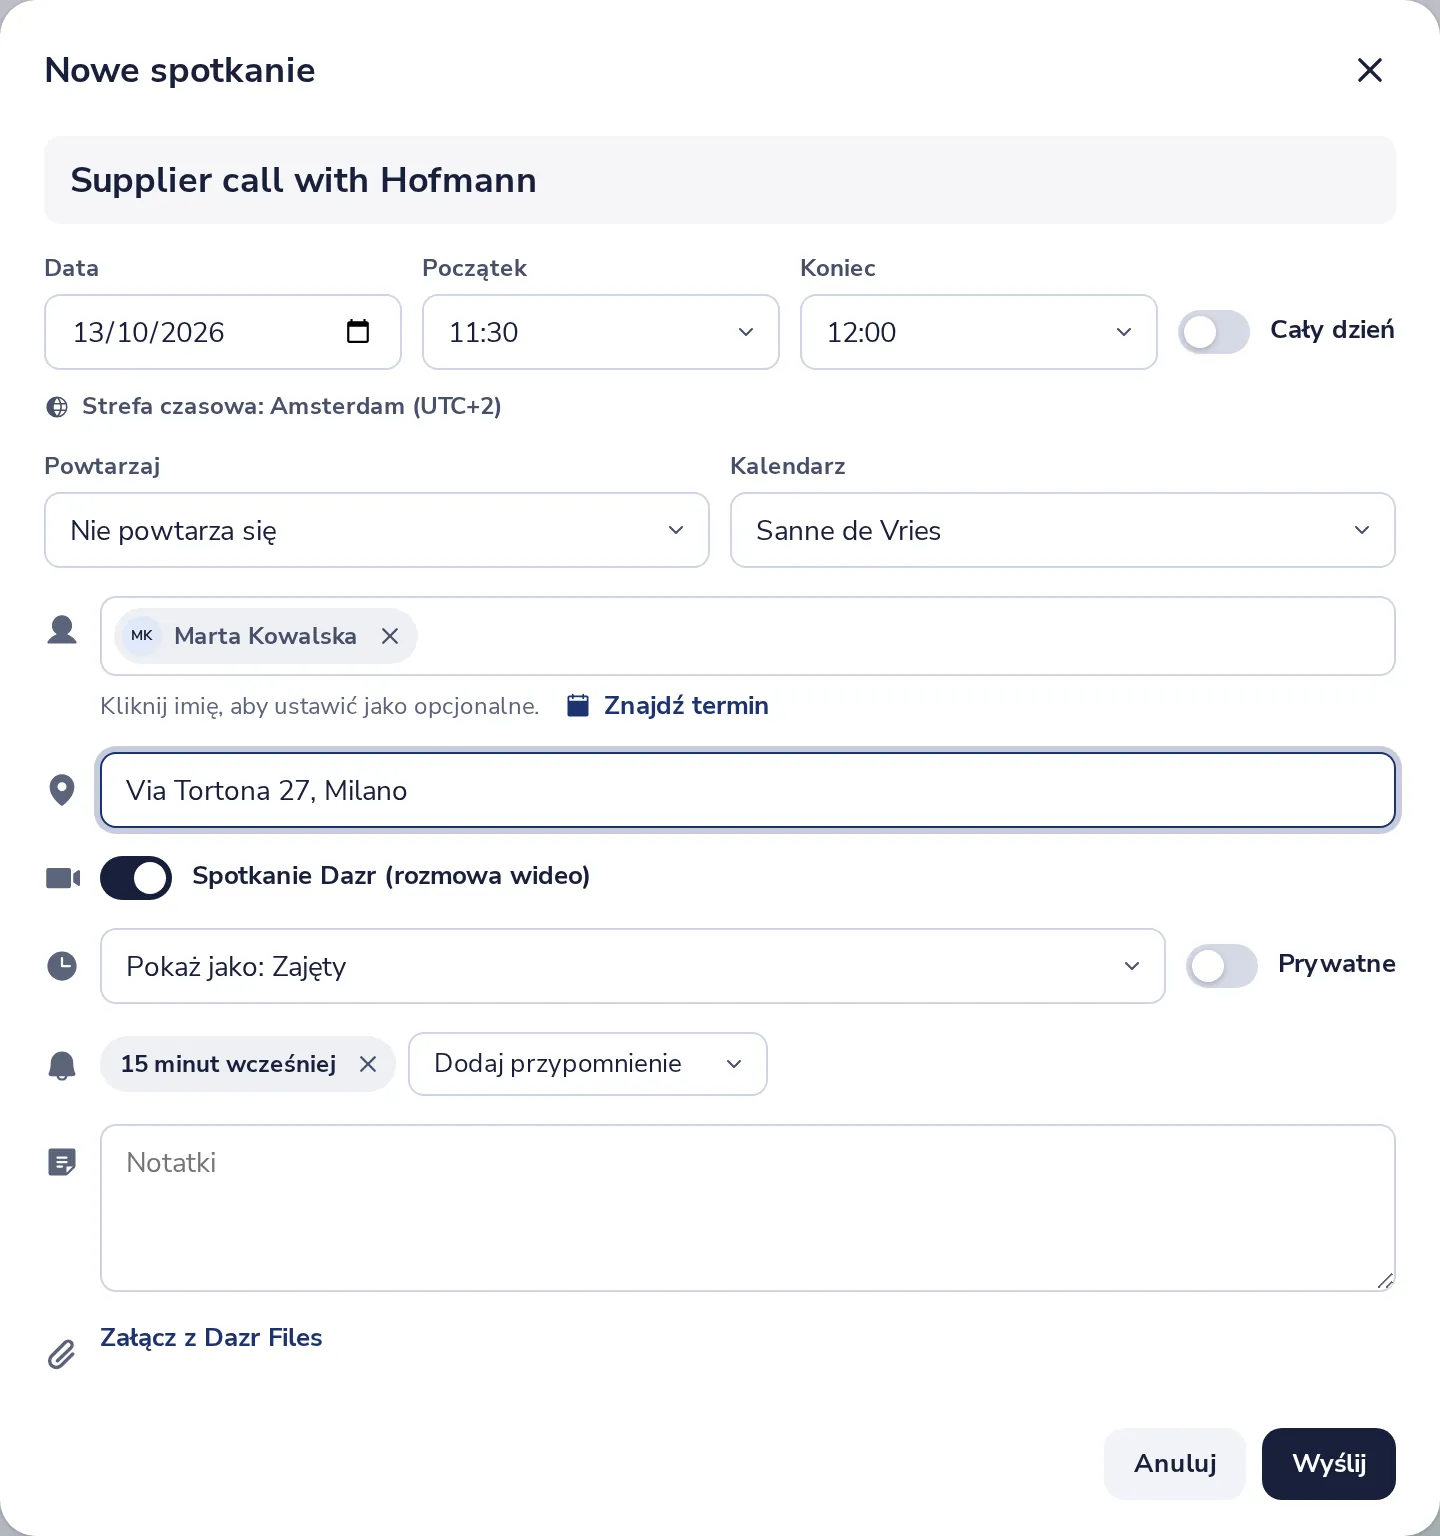Click the MK avatar on attendee chip
The image size is (1440, 1536).
[x=142, y=636]
